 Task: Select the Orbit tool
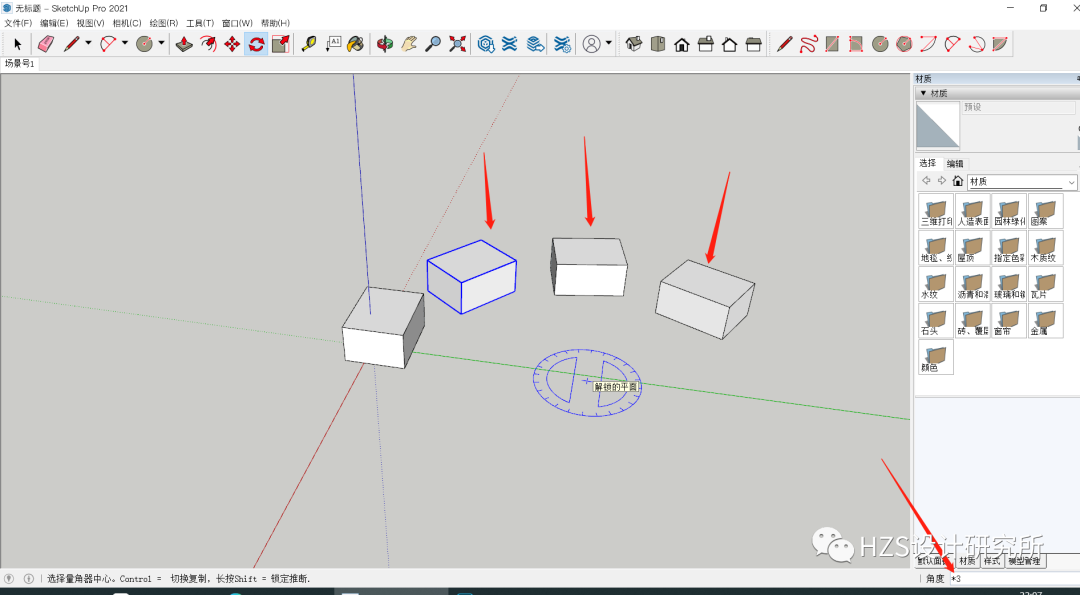385,44
